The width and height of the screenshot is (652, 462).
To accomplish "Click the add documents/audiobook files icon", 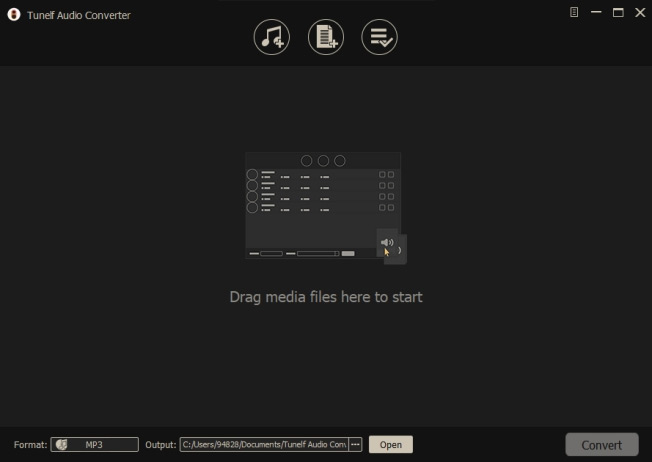I will pos(326,37).
